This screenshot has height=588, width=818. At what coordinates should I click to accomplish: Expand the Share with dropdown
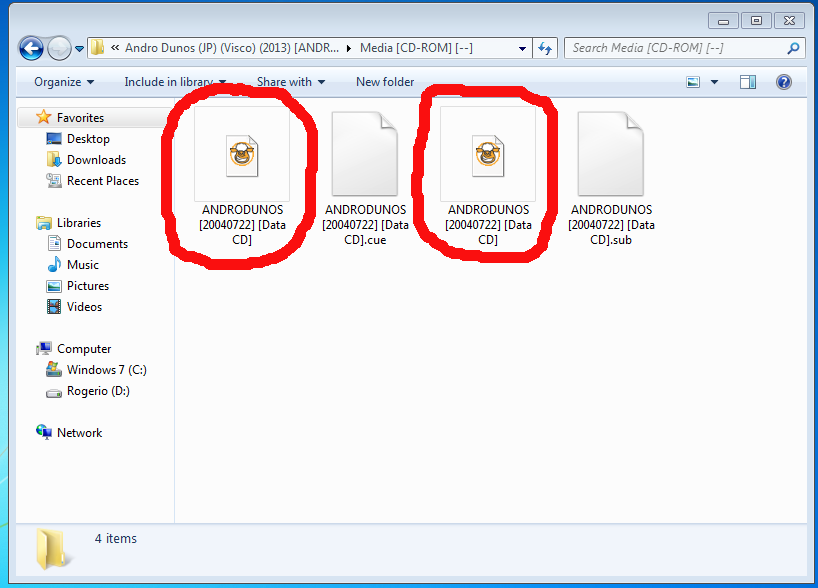(x=291, y=82)
